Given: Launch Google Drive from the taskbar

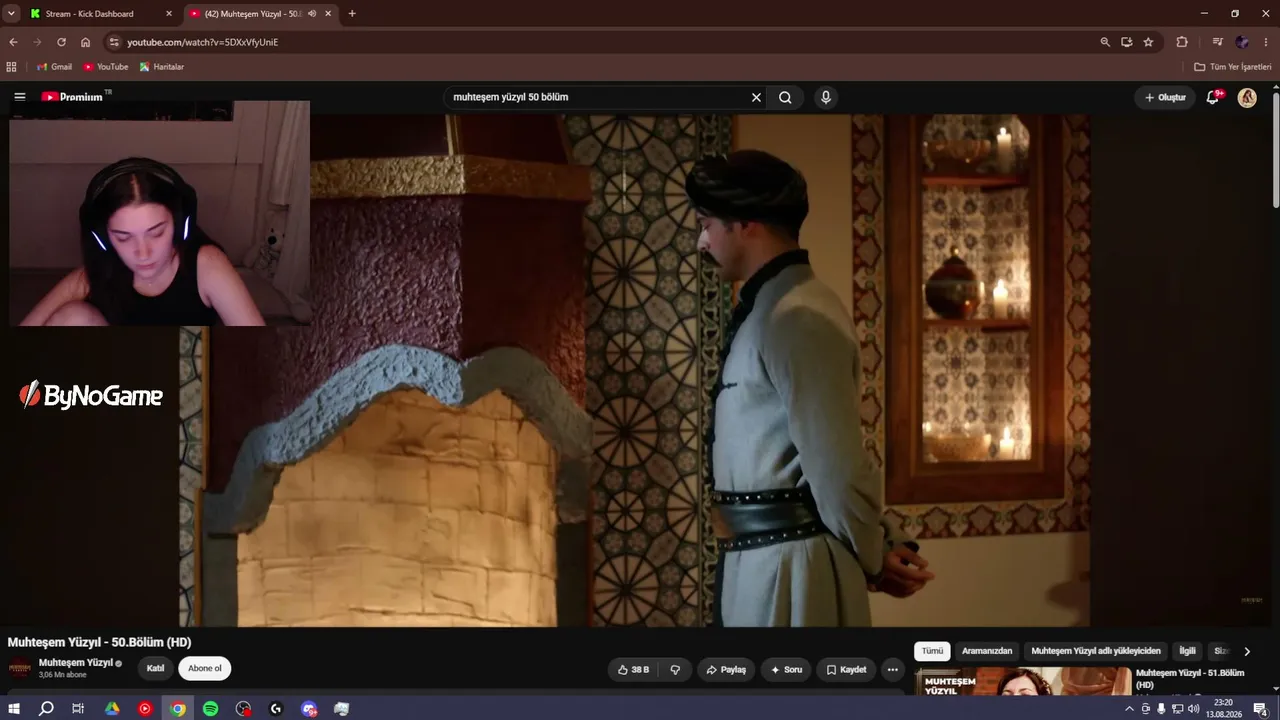Looking at the screenshot, I should click(112, 709).
